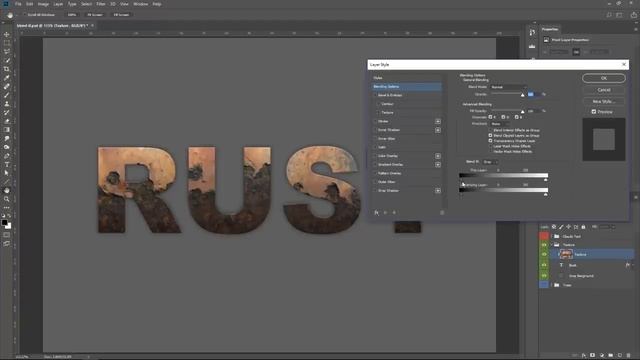Open the File menu
This screenshot has width=640, height=360.
pos(18,4)
